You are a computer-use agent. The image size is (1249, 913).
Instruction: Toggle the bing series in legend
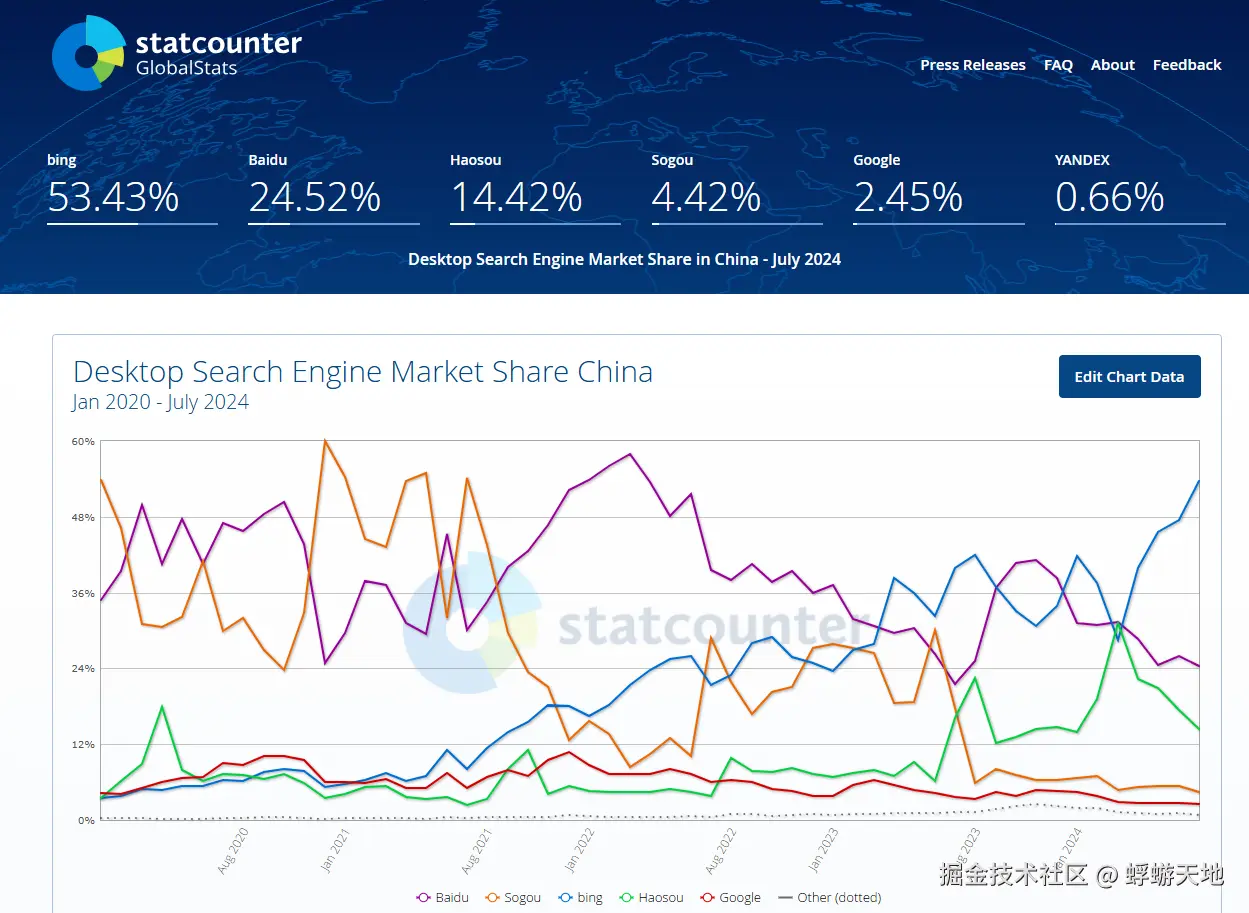(x=581, y=897)
